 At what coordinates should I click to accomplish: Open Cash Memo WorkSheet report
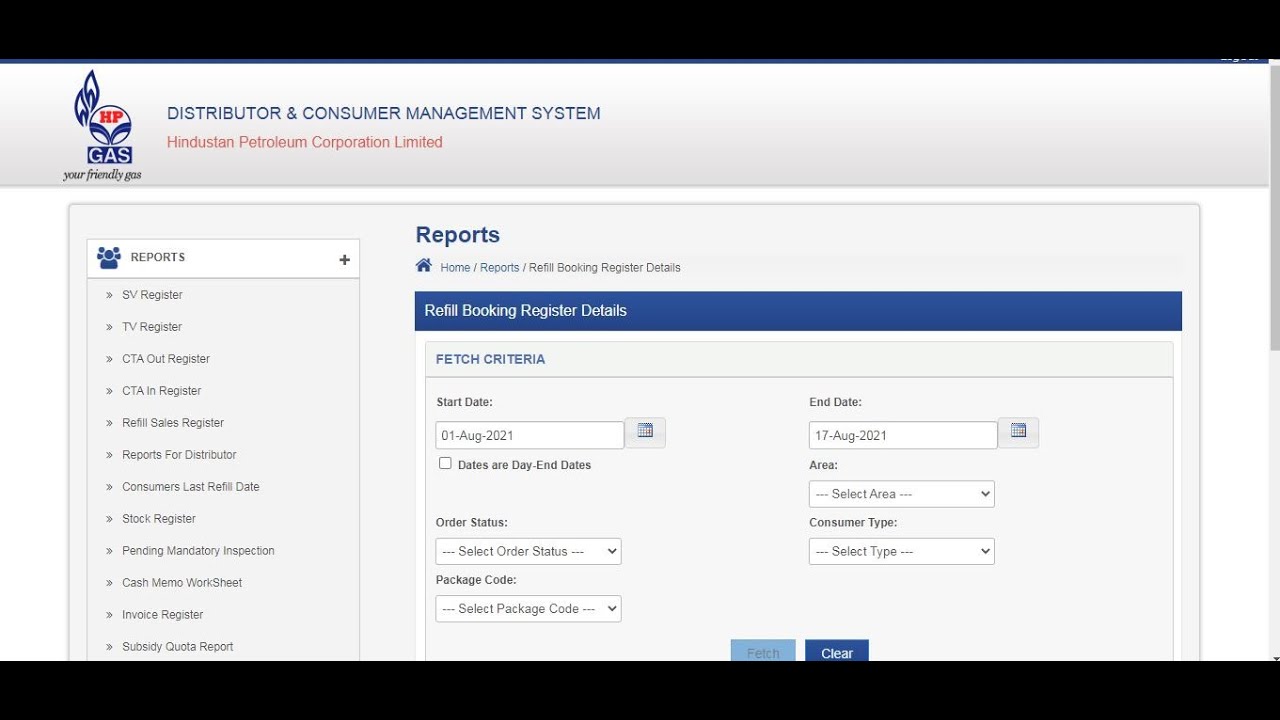tap(182, 583)
